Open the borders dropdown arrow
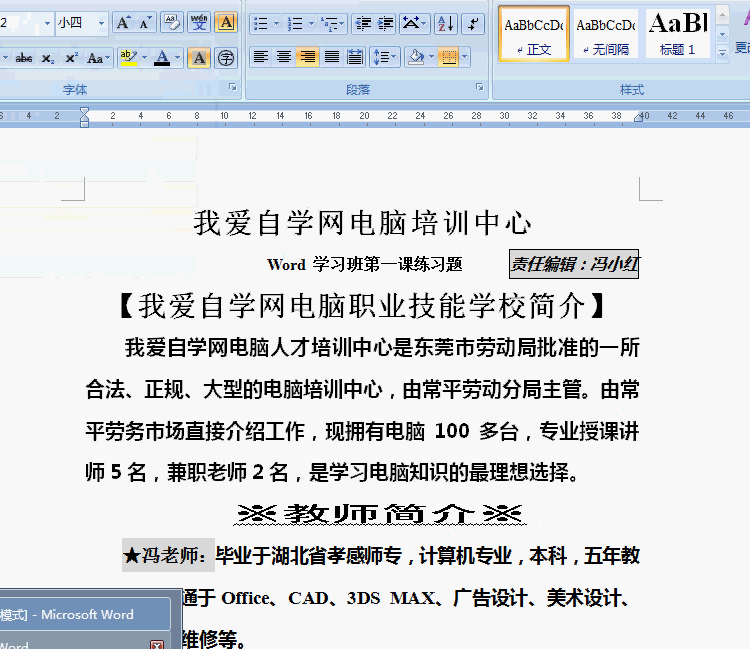Viewport: 750px width, 649px height. pos(464,57)
